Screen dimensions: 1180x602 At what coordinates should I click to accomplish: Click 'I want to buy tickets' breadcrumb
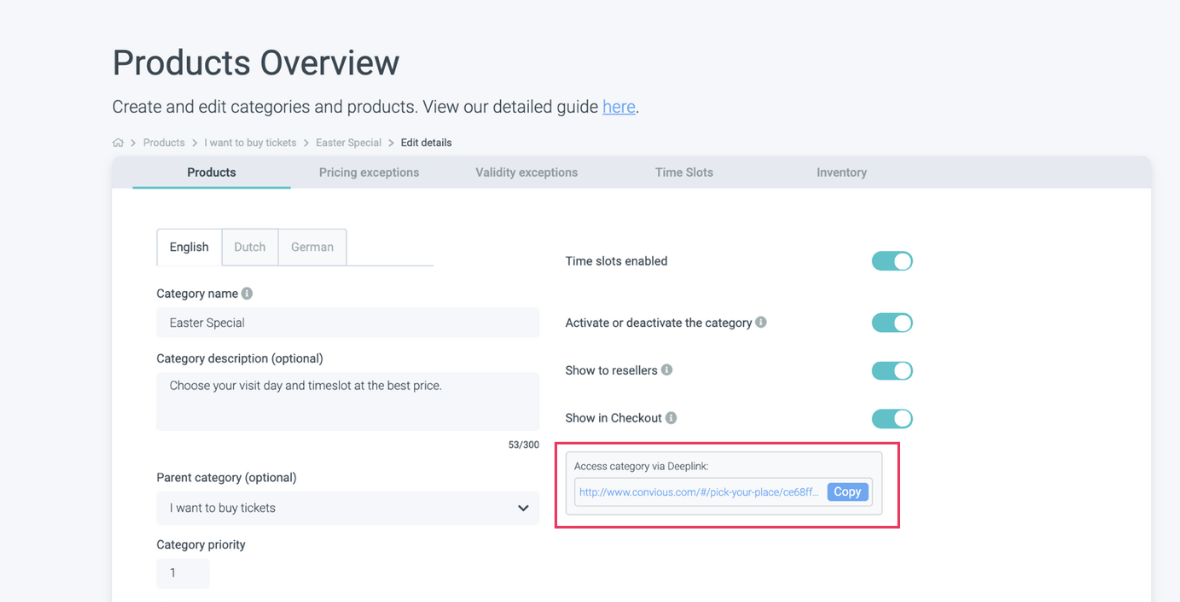[250, 143]
